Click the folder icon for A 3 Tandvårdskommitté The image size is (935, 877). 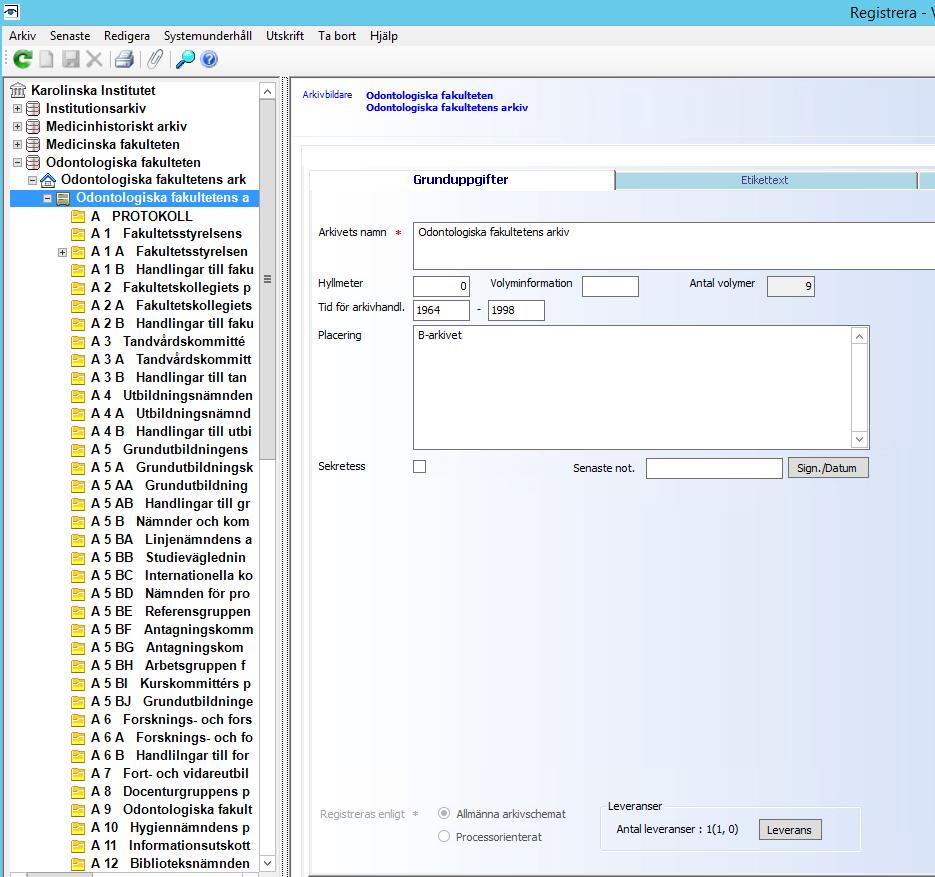pos(78,342)
